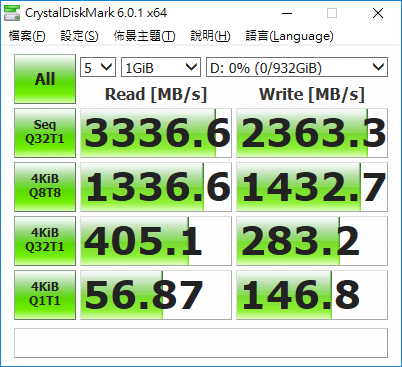The width and height of the screenshot is (402, 367).
Task: Minimize the CrystalDiskMark window
Action: [287, 13]
